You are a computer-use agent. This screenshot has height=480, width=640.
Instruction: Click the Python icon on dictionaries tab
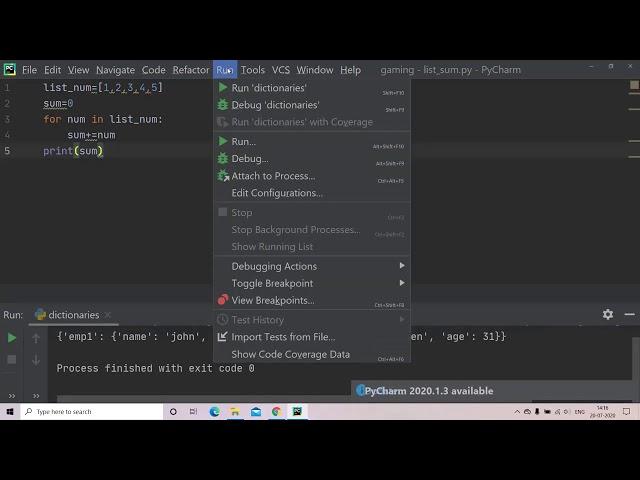tap(40, 314)
